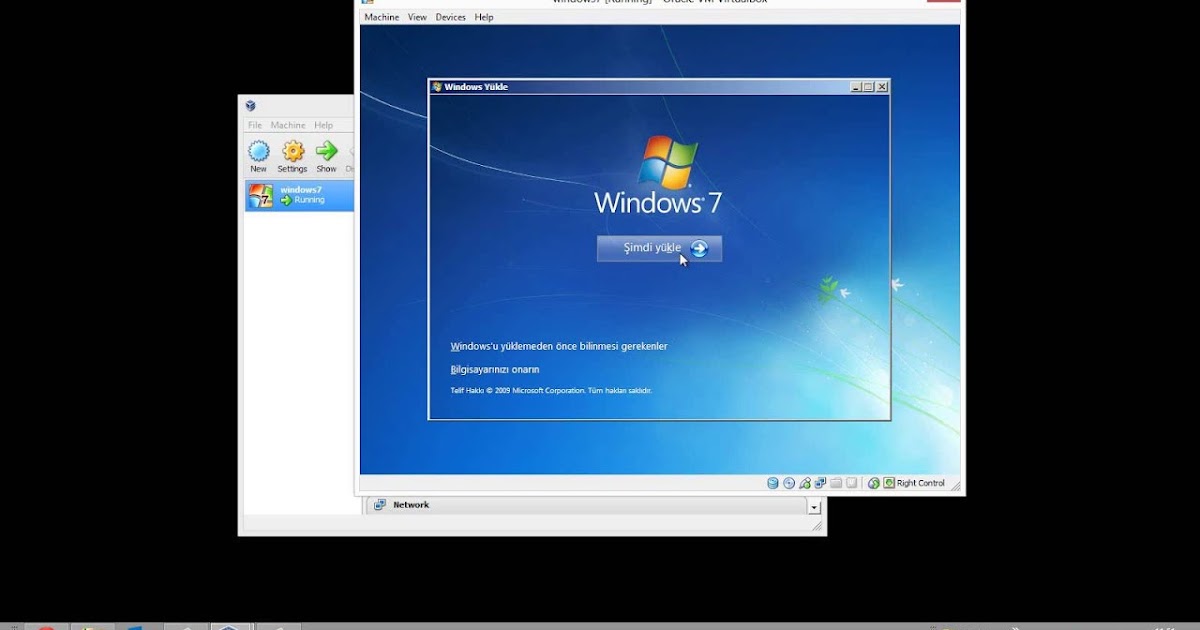The height and width of the screenshot is (630, 1200).
Task: Open File menu in VirtualBox Manager
Action: [x=255, y=125]
